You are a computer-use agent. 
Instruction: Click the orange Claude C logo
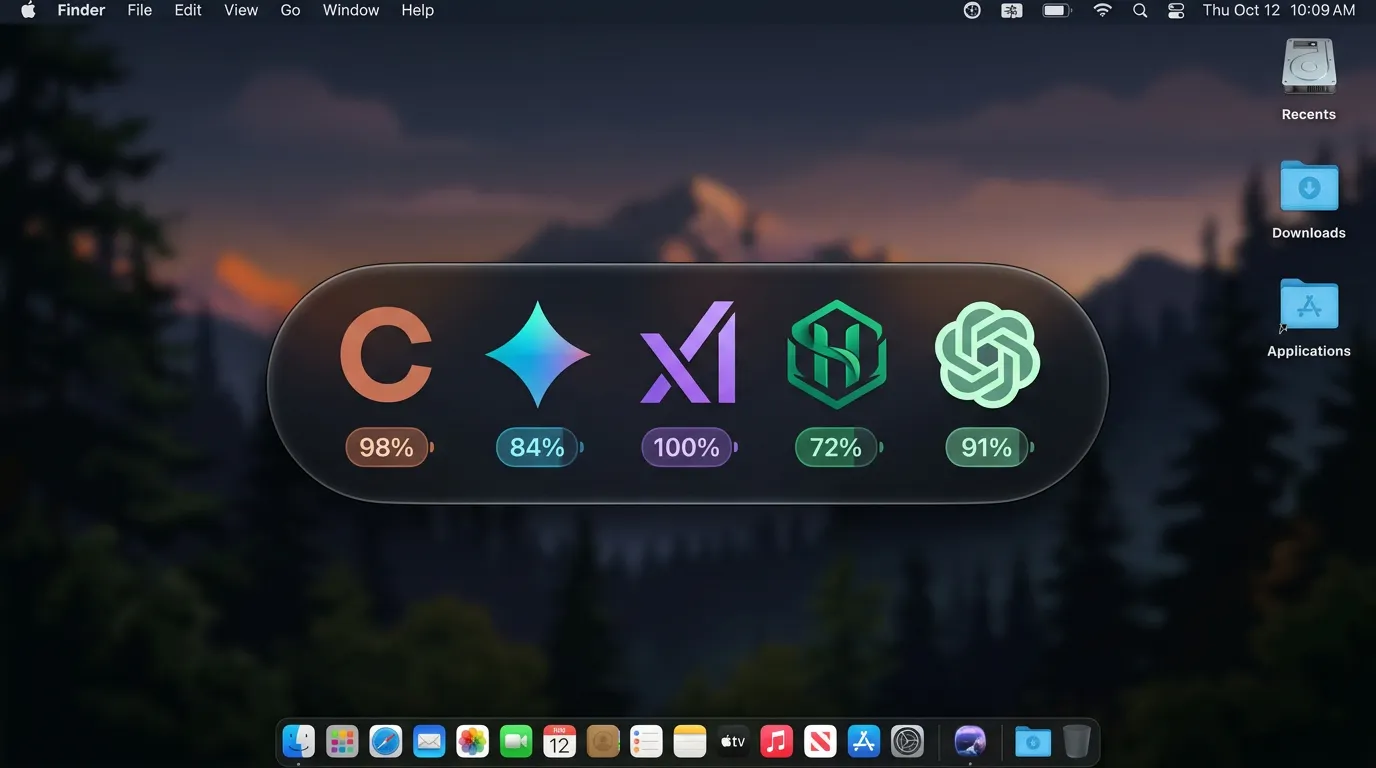tap(386, 355)
